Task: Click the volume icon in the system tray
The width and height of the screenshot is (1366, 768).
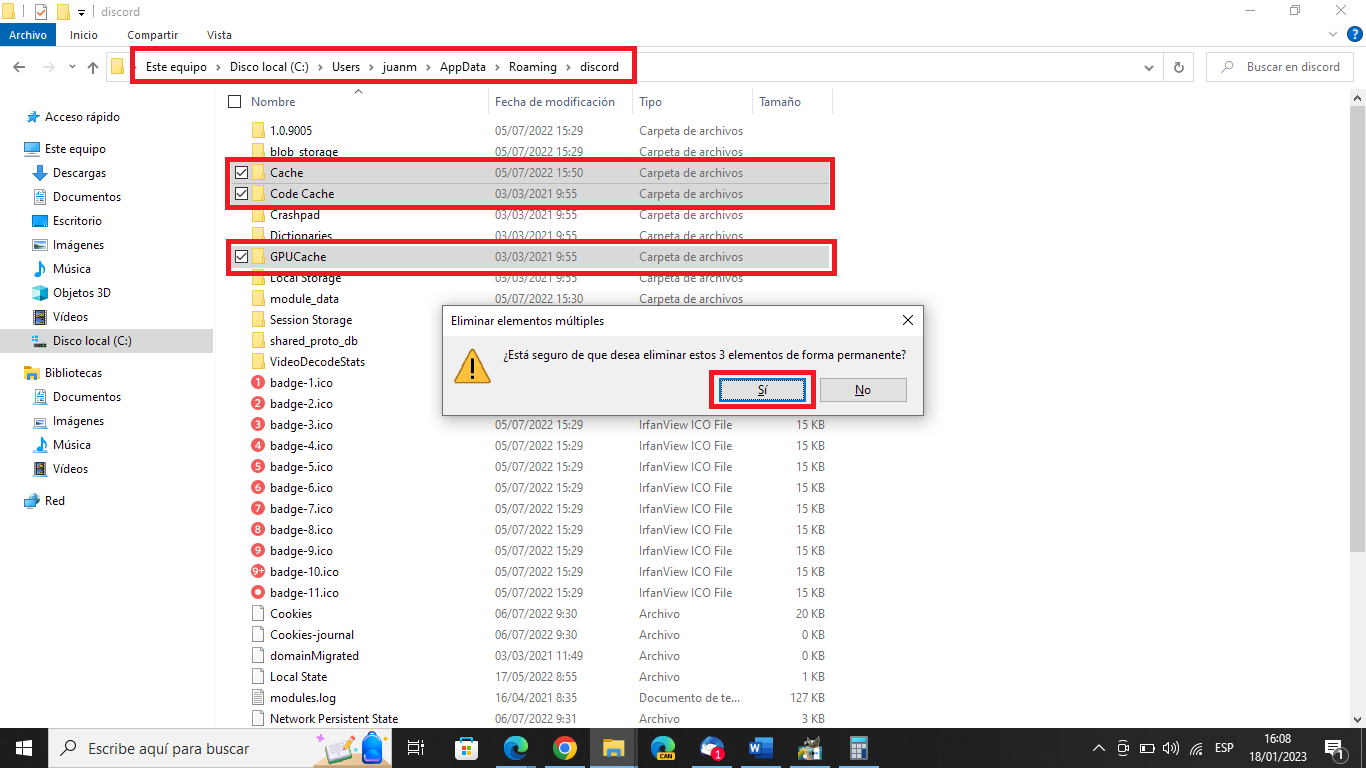Action: [x=1170, y=747]
